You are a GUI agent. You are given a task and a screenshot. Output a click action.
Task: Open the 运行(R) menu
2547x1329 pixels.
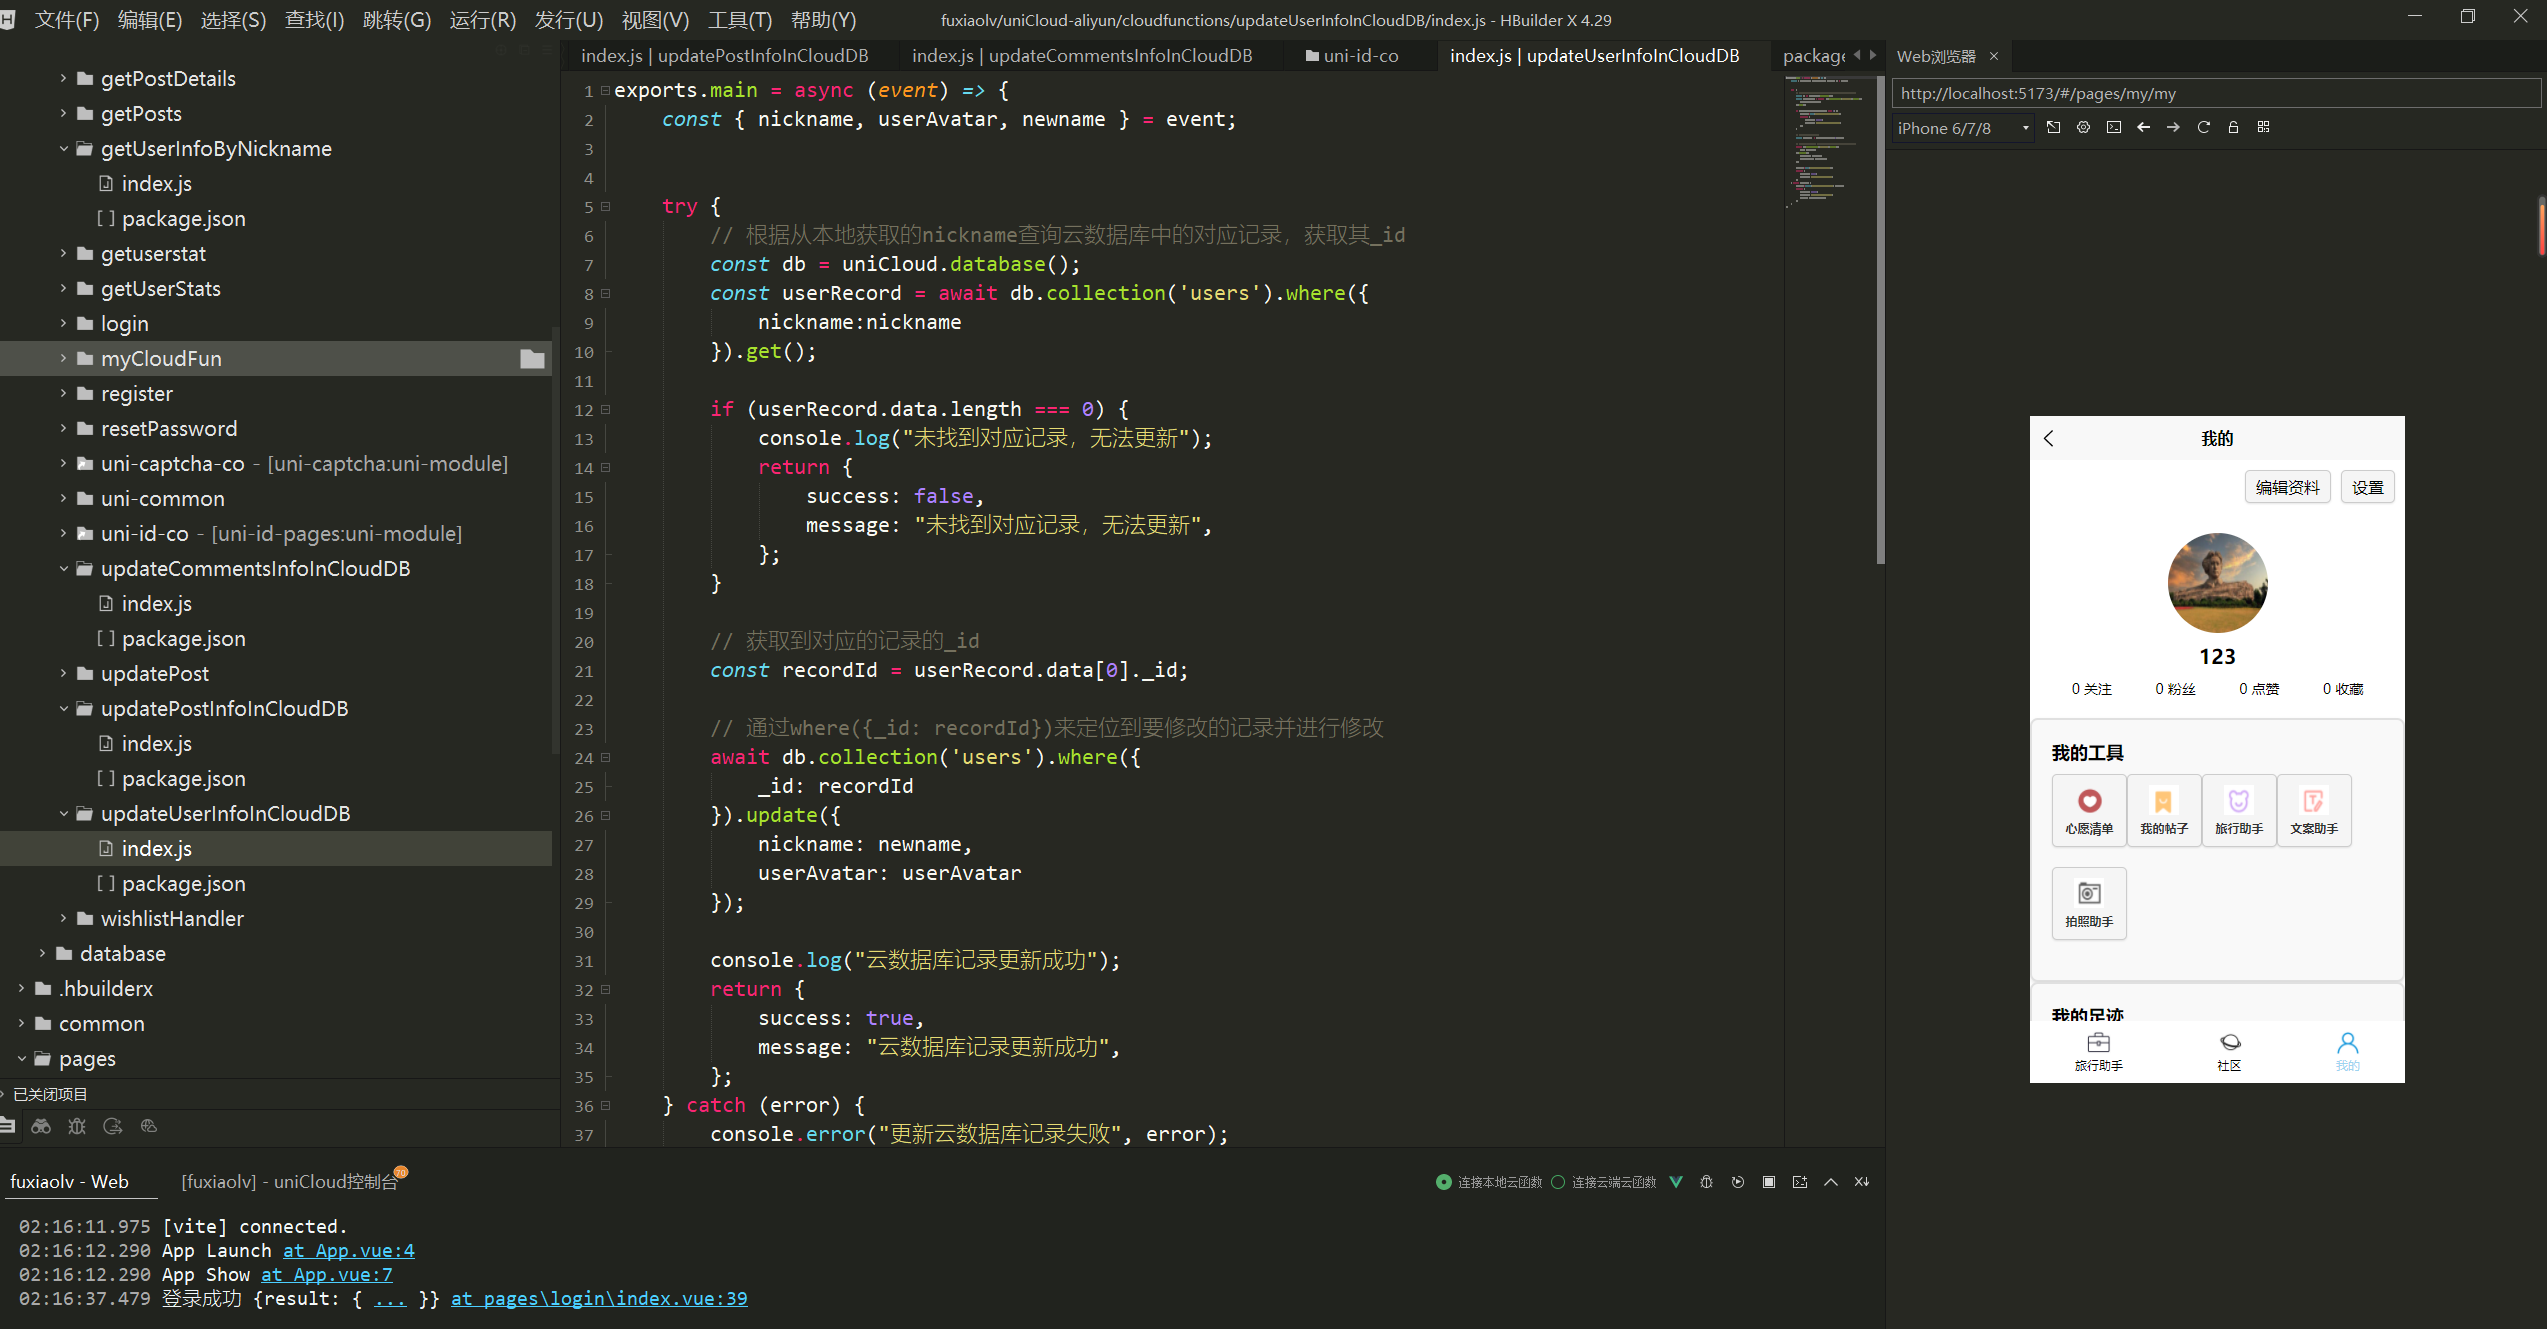[482, 20]
